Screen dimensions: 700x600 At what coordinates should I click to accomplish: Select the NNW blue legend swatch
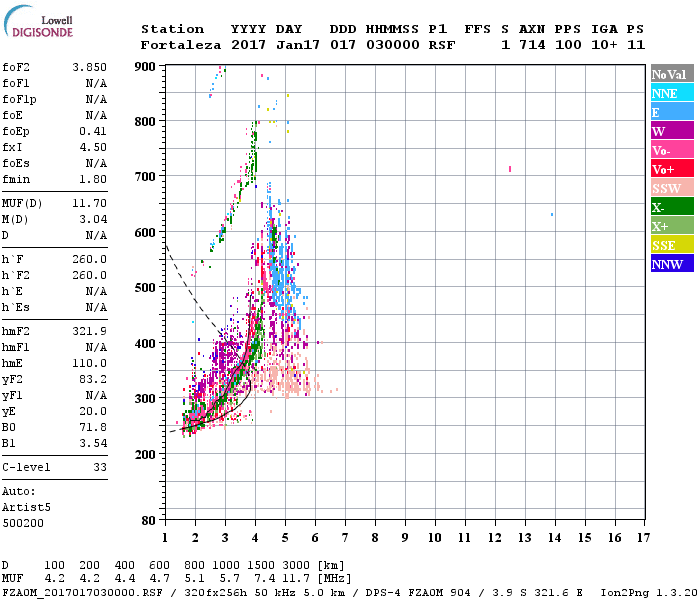click(x=672, y=263)
